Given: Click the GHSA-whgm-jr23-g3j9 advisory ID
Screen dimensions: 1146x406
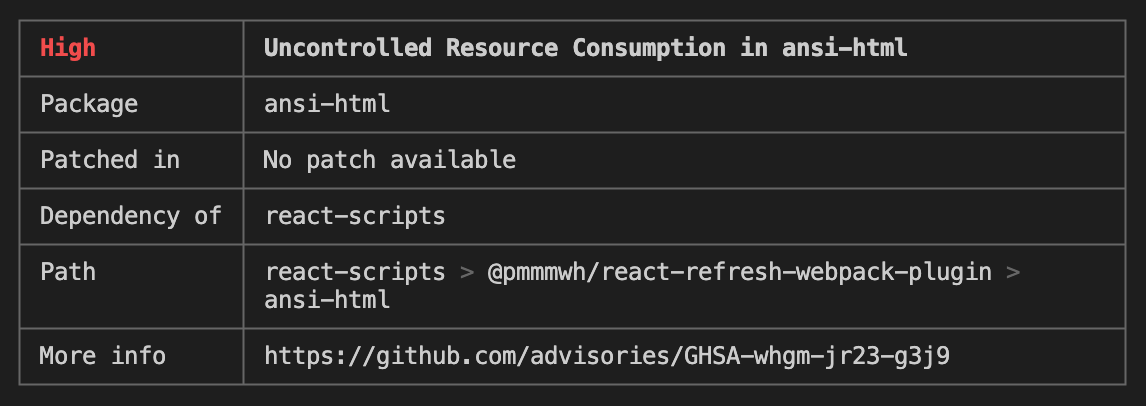Looking at the screenshot, I should [x=816, y=356].
